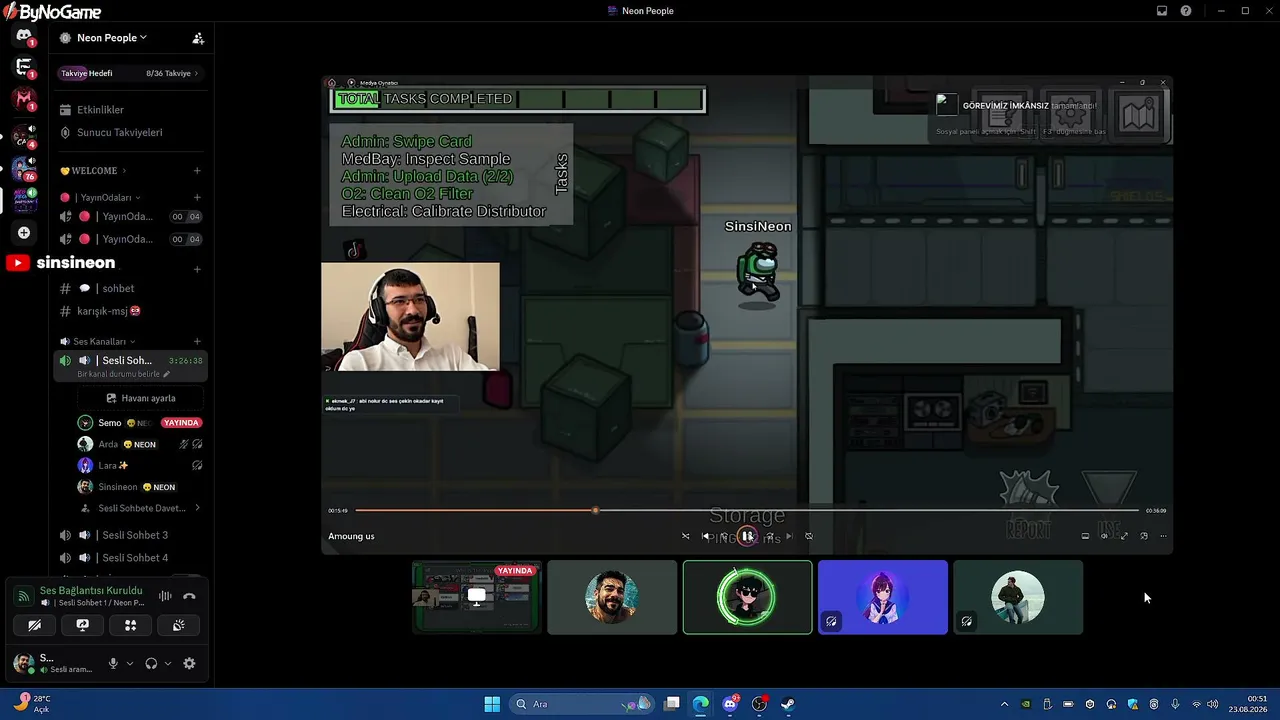Open Microsoft Edge from taskbar

701,704
